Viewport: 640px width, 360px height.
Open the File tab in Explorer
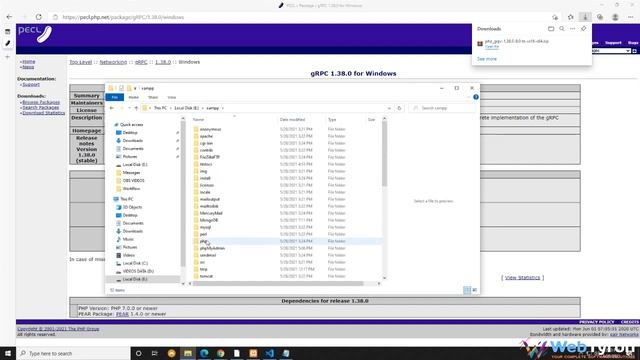tap(115, 97)
